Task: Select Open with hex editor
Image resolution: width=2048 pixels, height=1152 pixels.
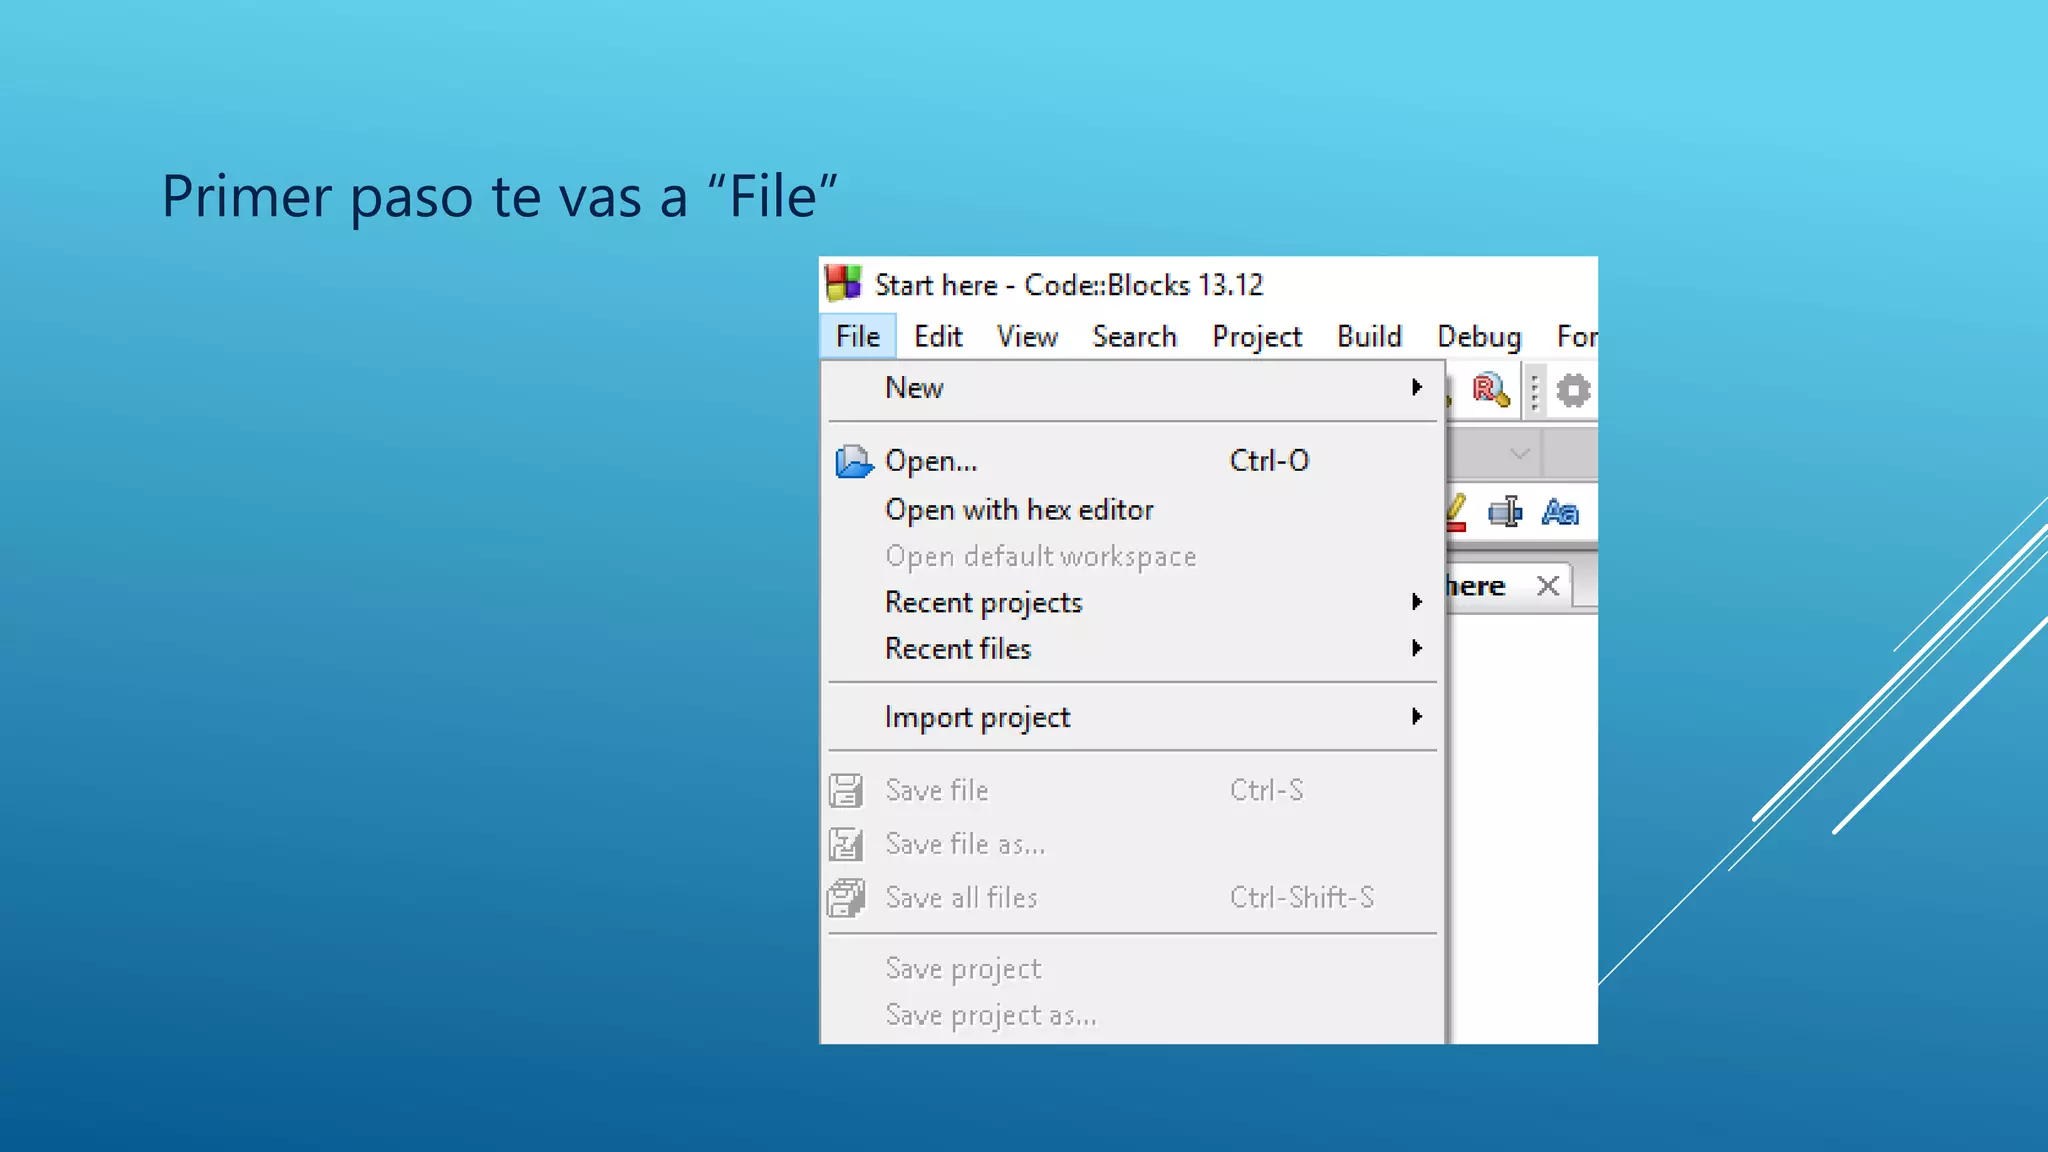Action: click(x=1133, y=510)
